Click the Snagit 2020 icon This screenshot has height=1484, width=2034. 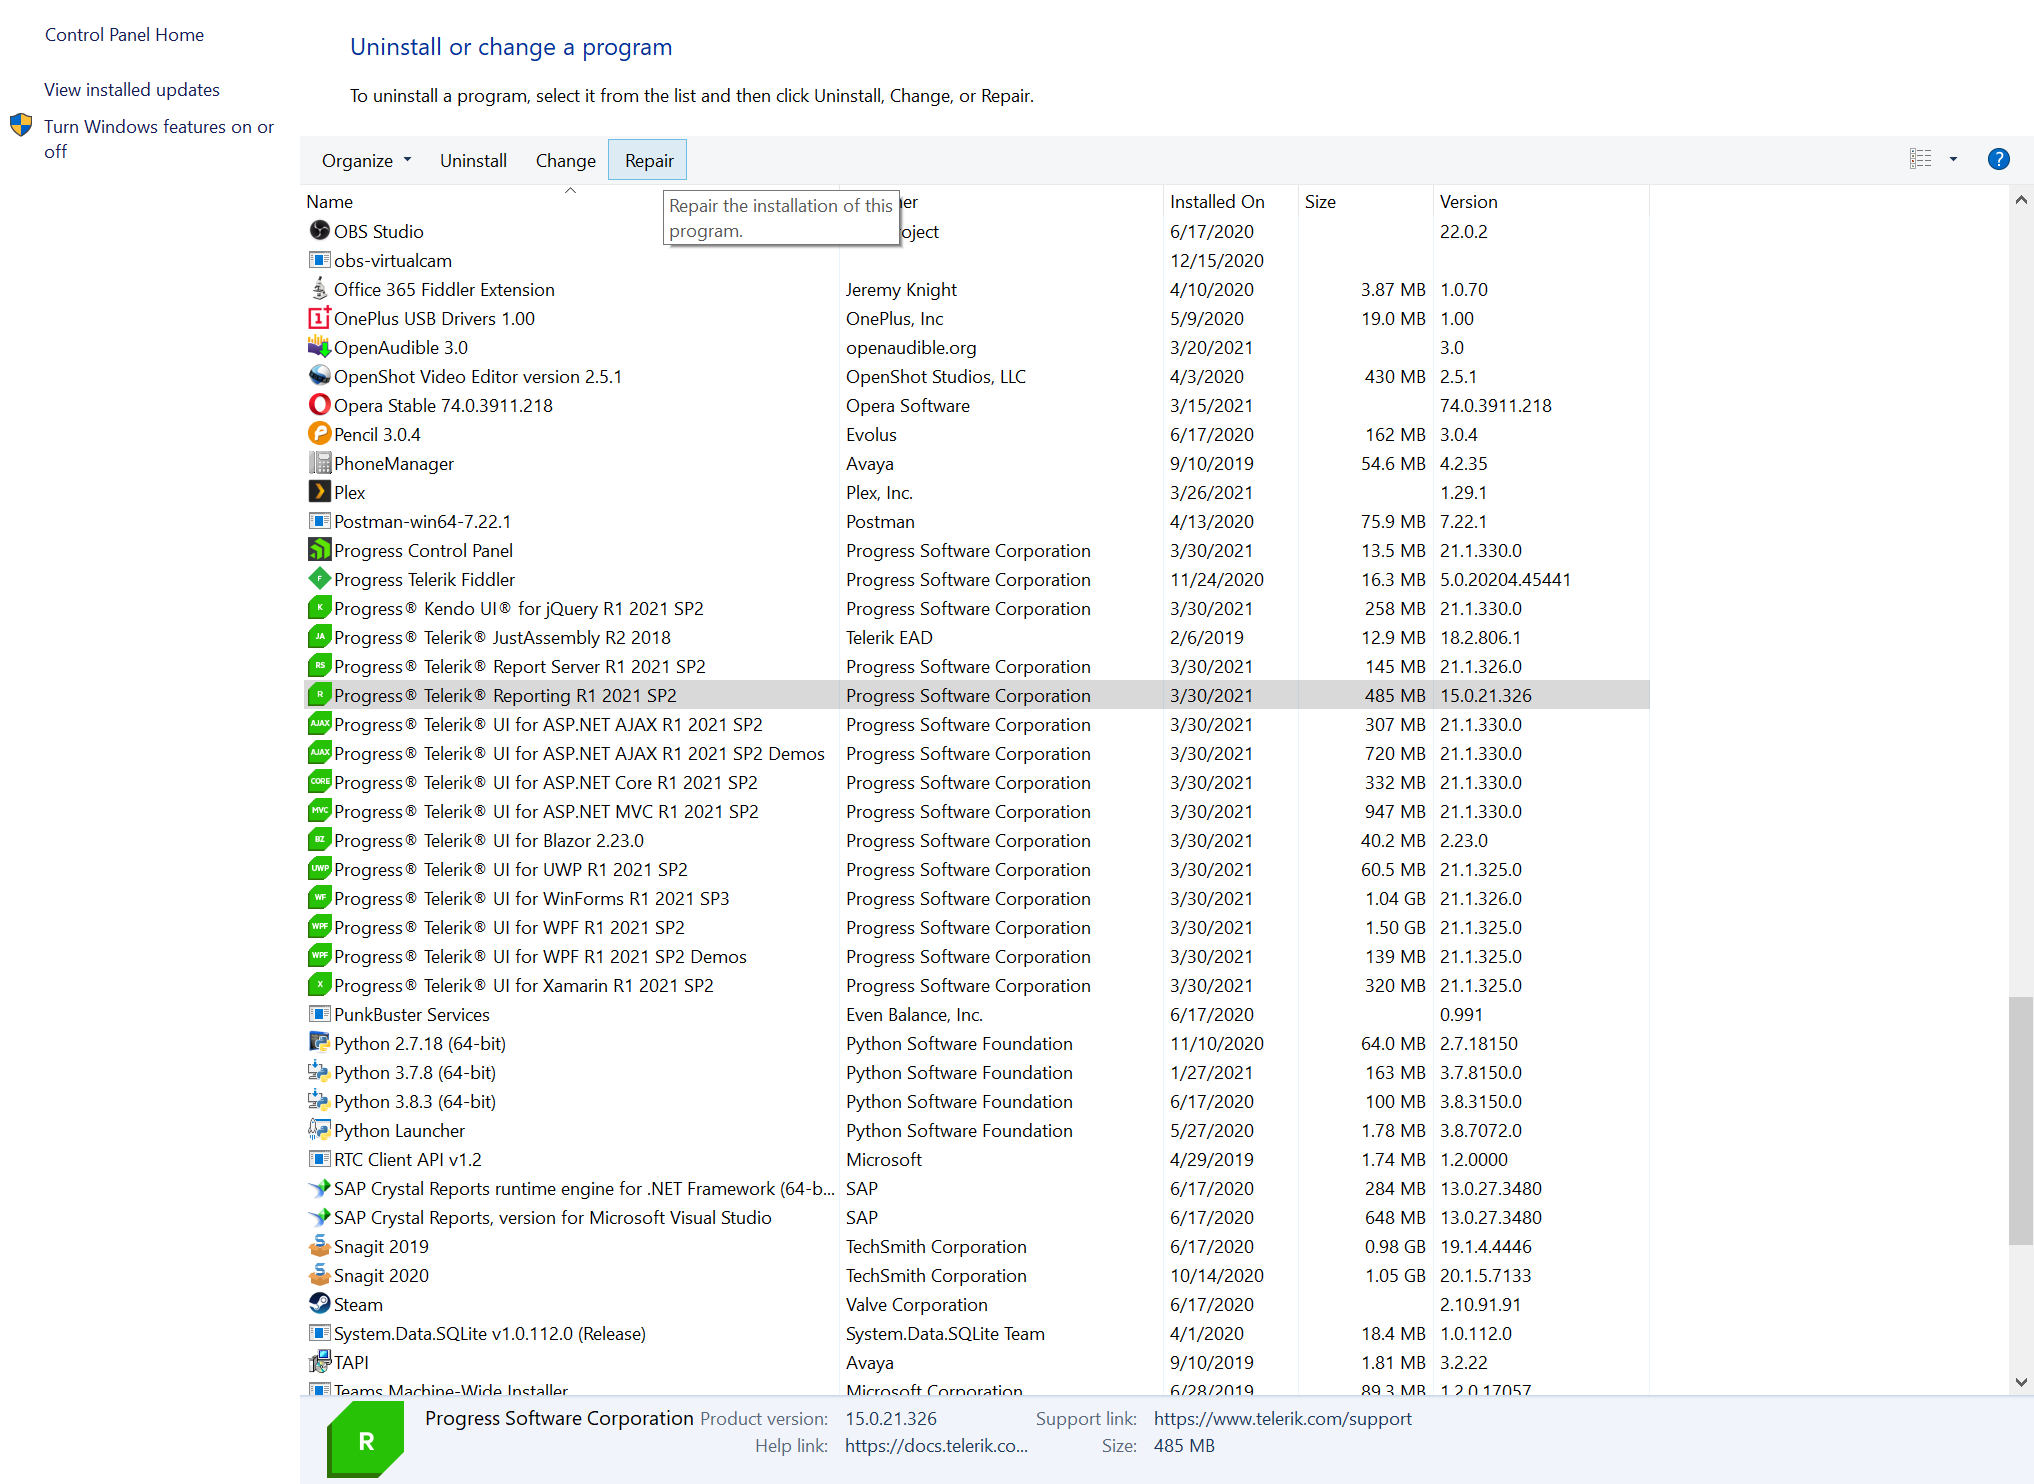pos(319,1275)
